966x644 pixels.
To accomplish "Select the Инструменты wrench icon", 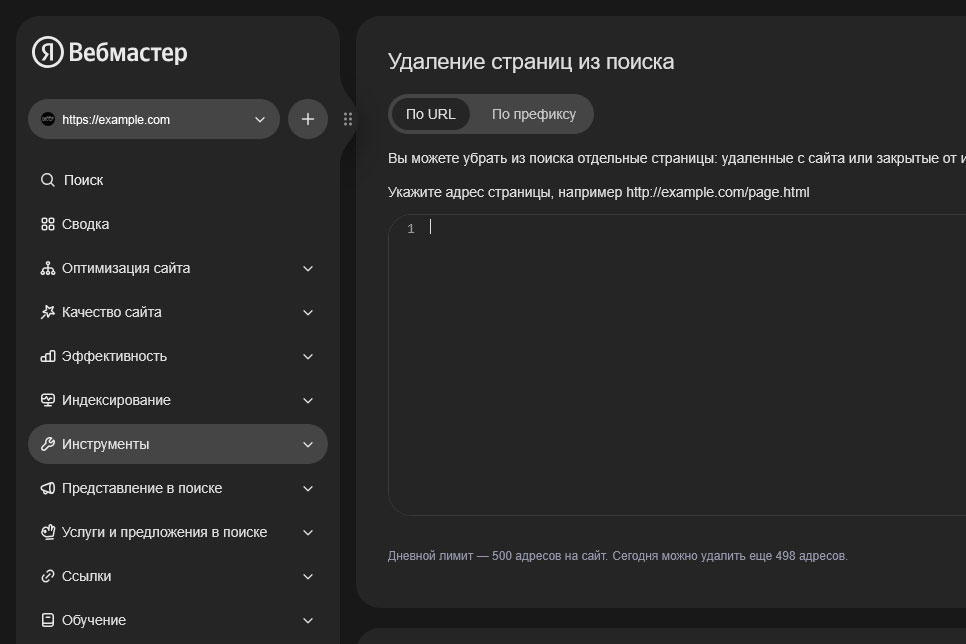I will coord(47,444).
